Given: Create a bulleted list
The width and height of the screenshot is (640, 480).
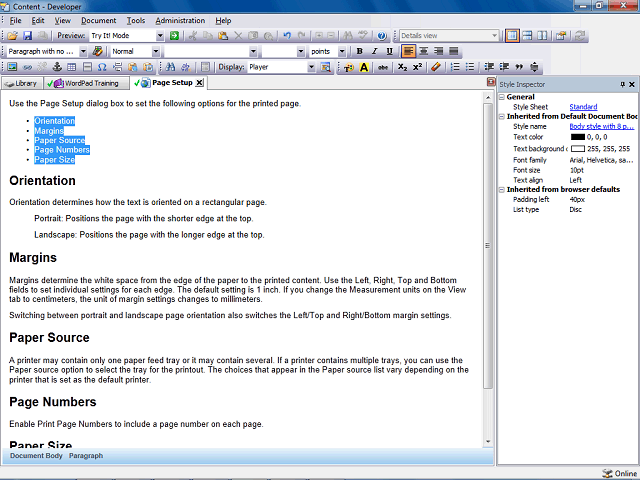Looking at the screenshot, I should coord(470,67).
